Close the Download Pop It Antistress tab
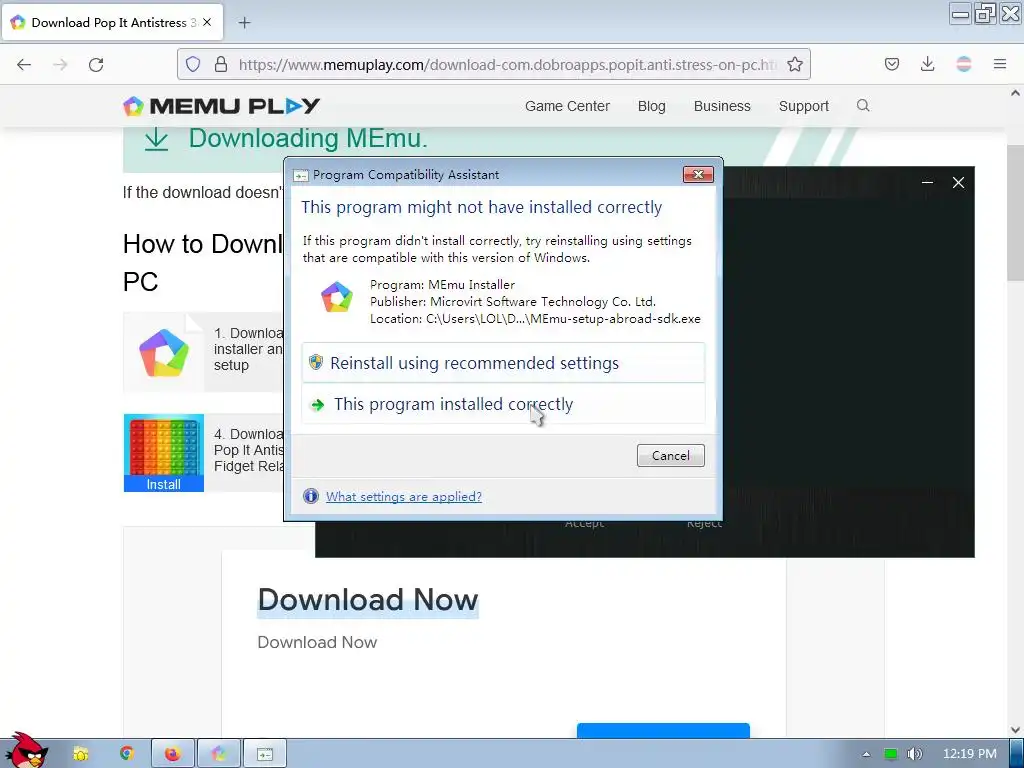 click(x=207, y=22)
